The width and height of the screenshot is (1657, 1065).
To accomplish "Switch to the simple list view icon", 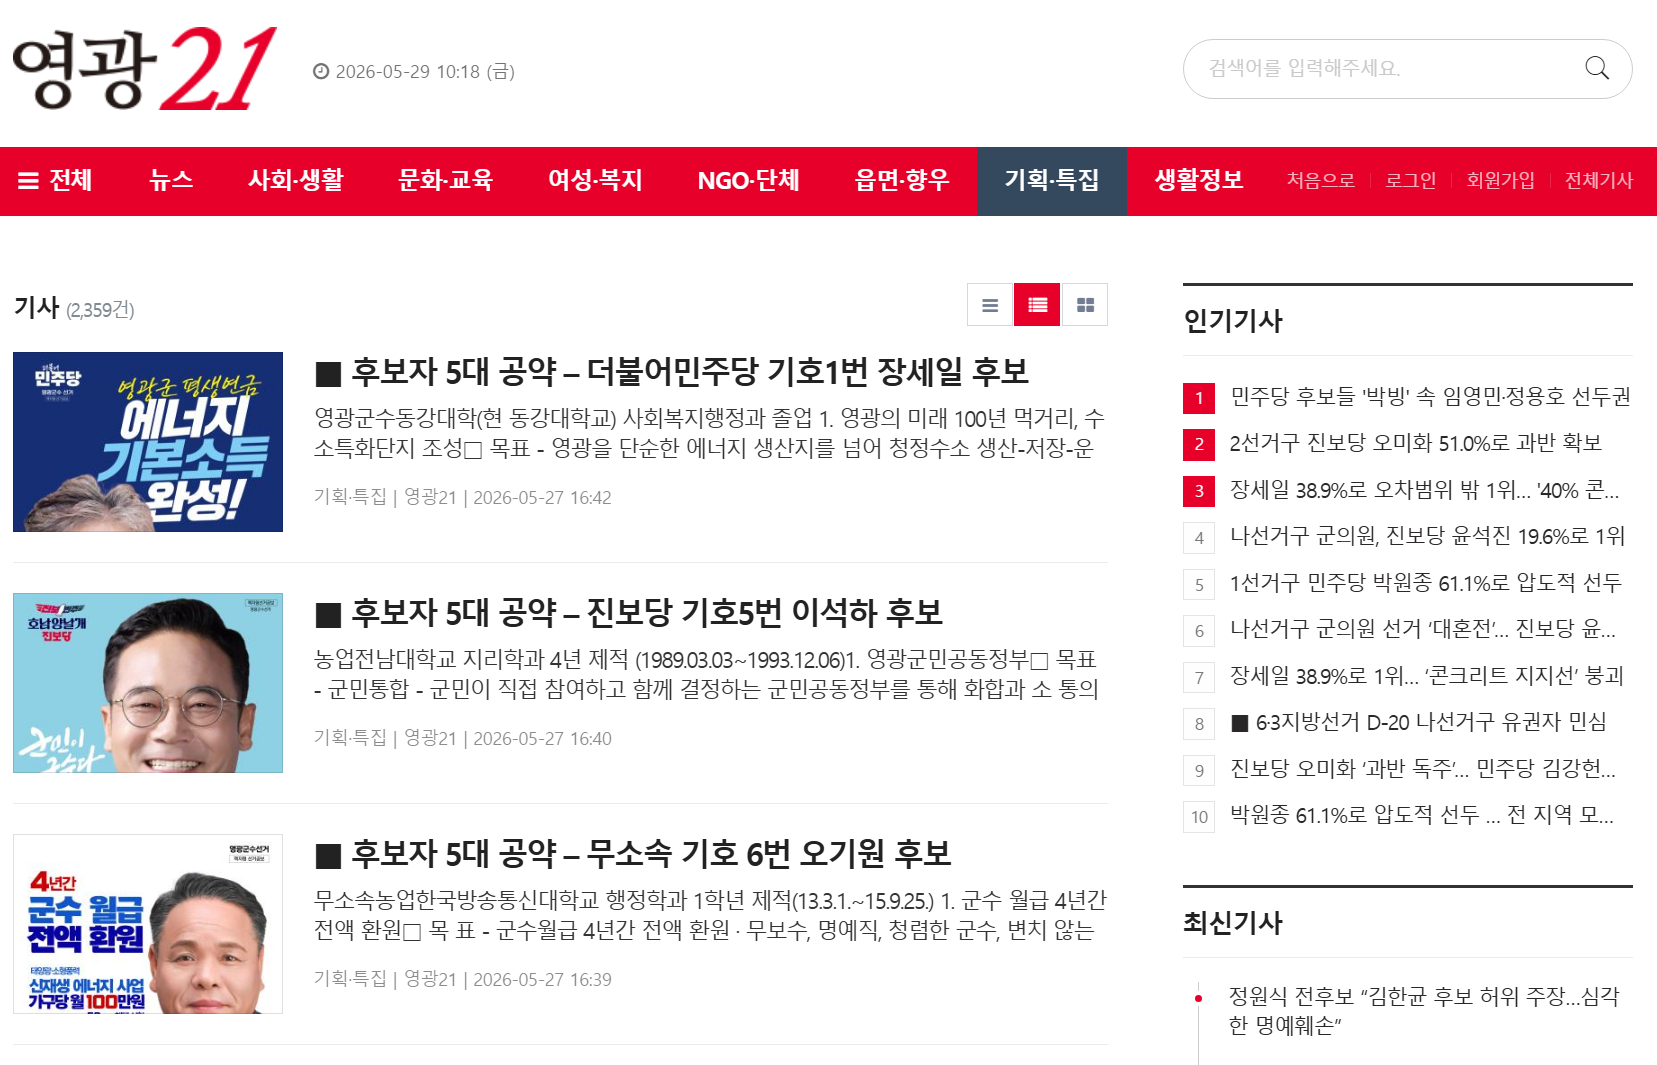I will (990, 305).
